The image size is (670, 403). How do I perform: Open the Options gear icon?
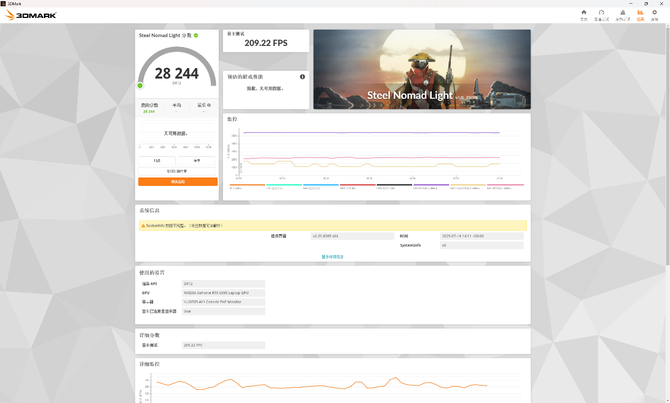tap(658, 16)
